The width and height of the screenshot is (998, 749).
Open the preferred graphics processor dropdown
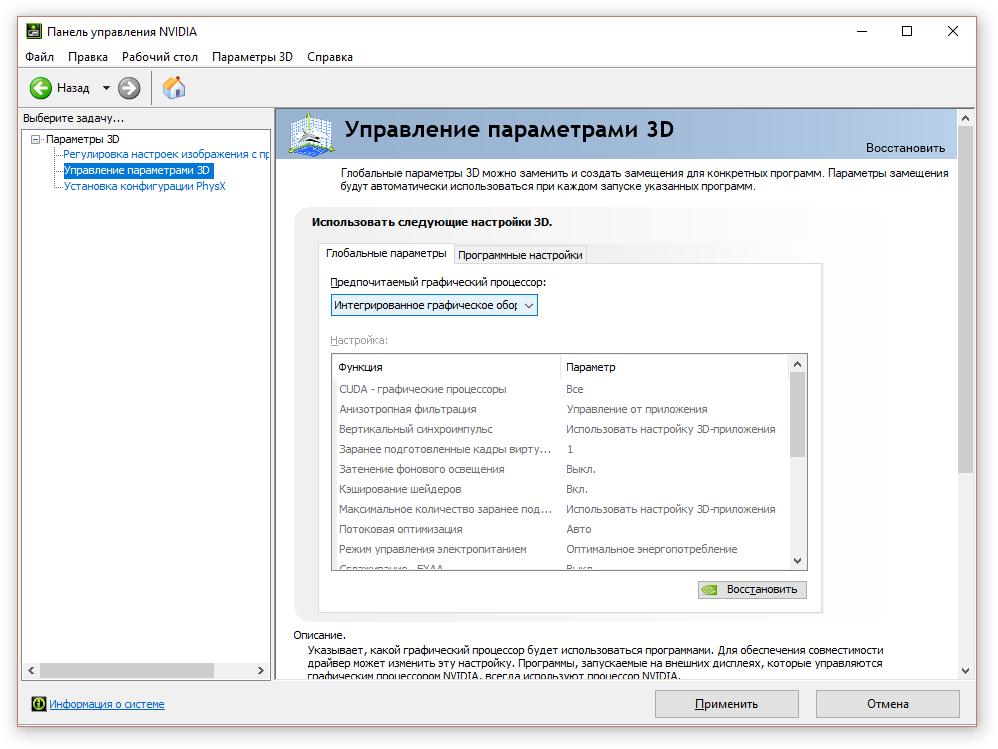click(x=434, y=305)
